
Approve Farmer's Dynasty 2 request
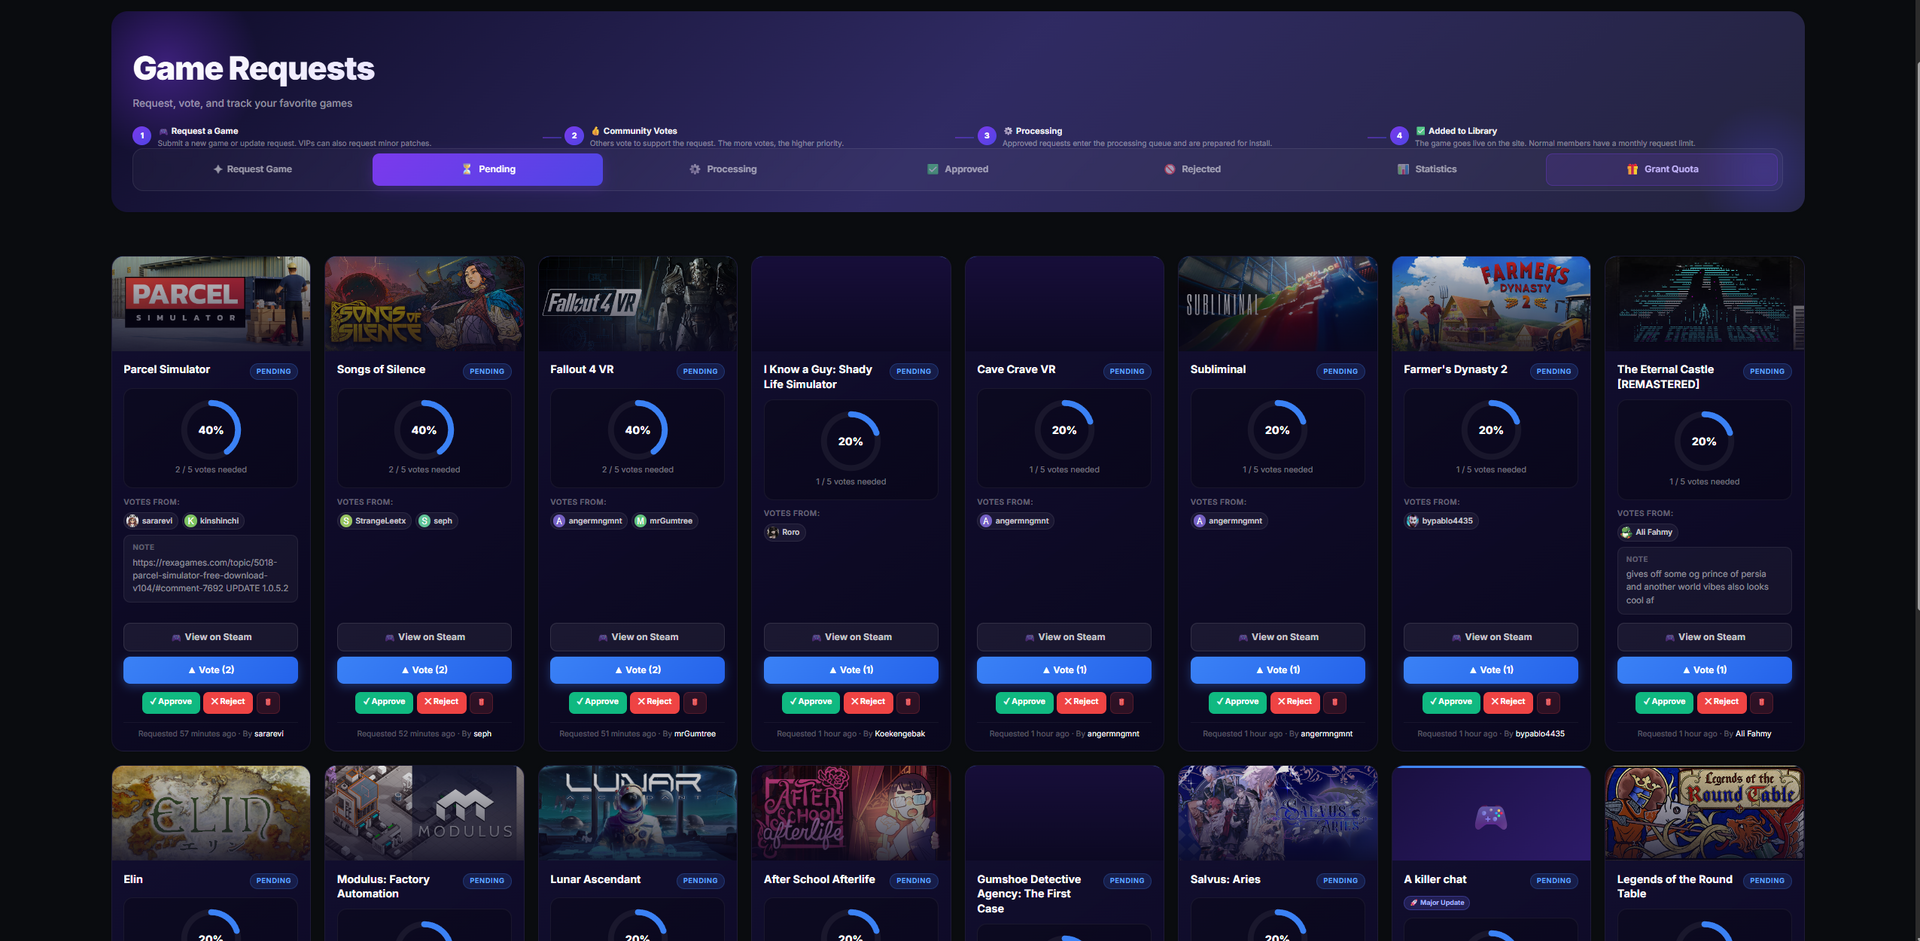[1451, 702]
